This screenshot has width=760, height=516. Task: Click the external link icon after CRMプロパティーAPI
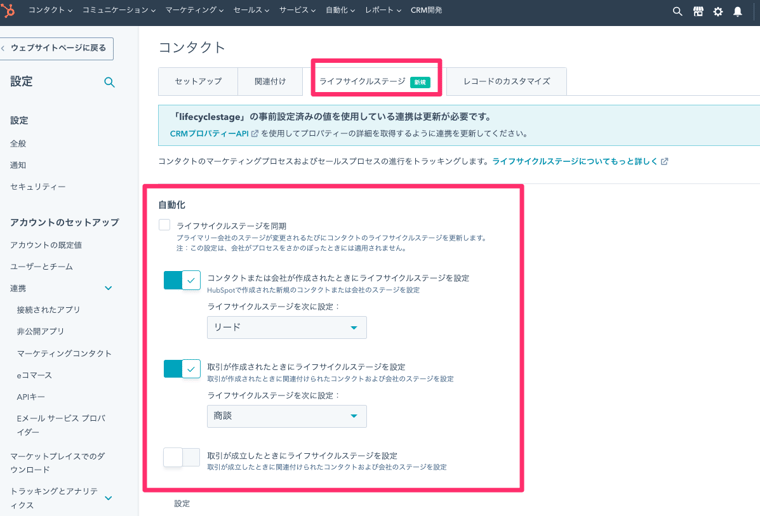[x=254, y=133]
